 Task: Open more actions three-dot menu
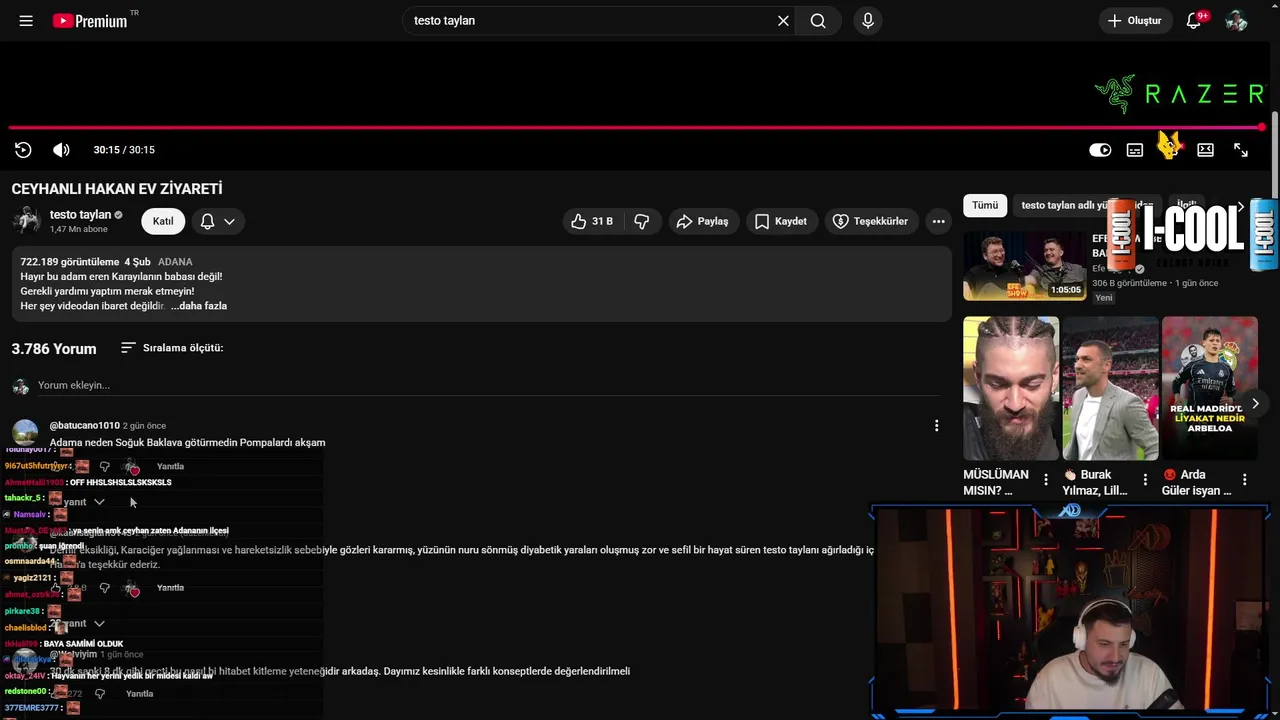938,221
